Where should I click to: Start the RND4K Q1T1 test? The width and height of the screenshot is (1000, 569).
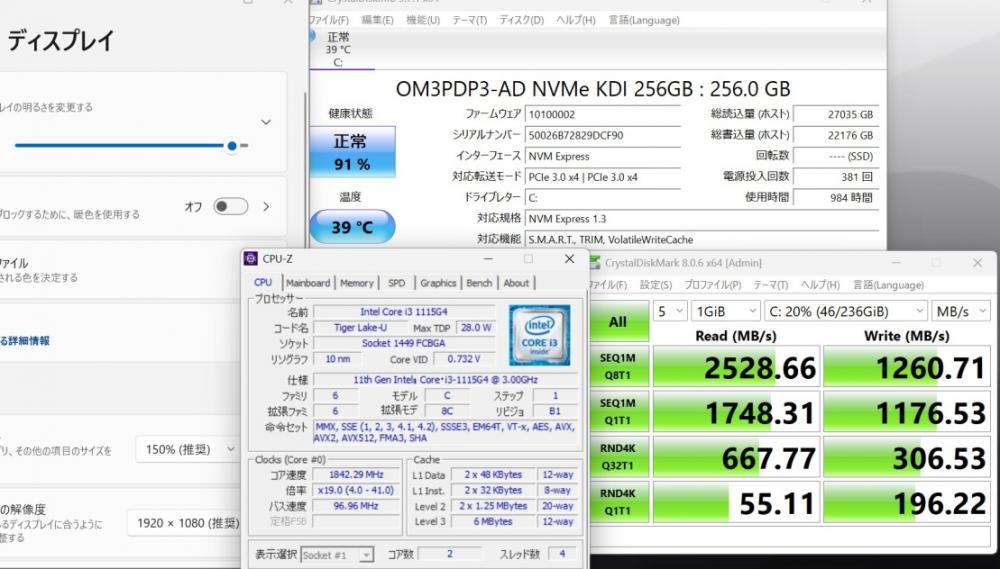(x=617, y=502)
